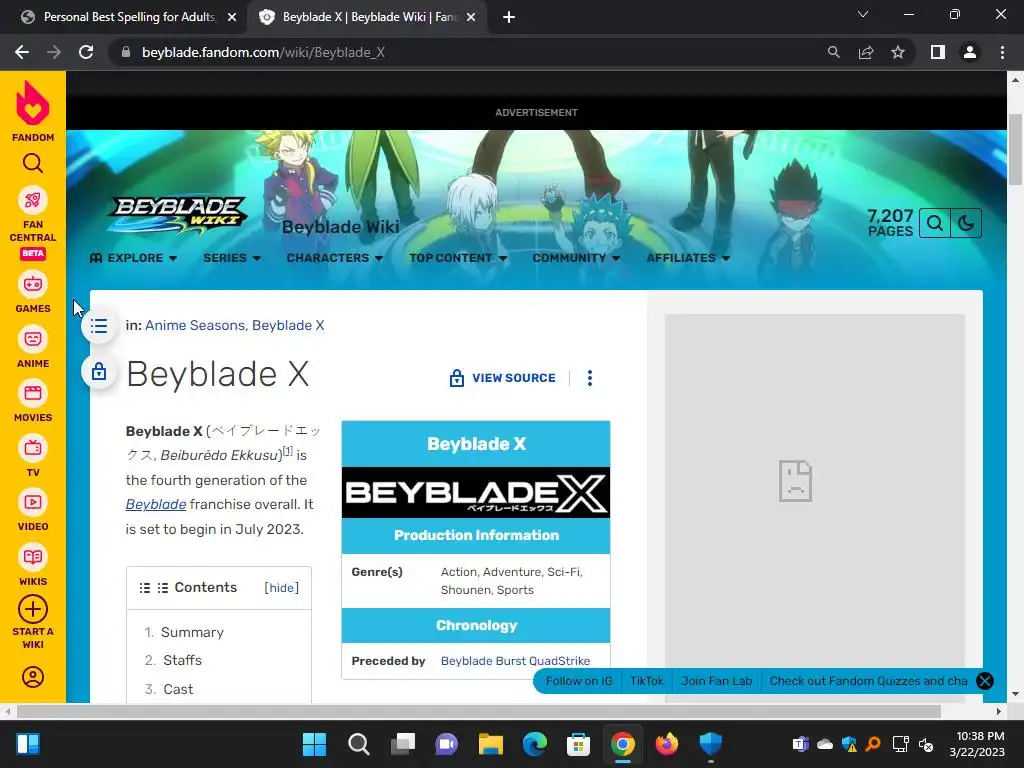This screenshot has width=1024, height=768.
Task: Open Anime Seasons category link
Action: (195, 325)
